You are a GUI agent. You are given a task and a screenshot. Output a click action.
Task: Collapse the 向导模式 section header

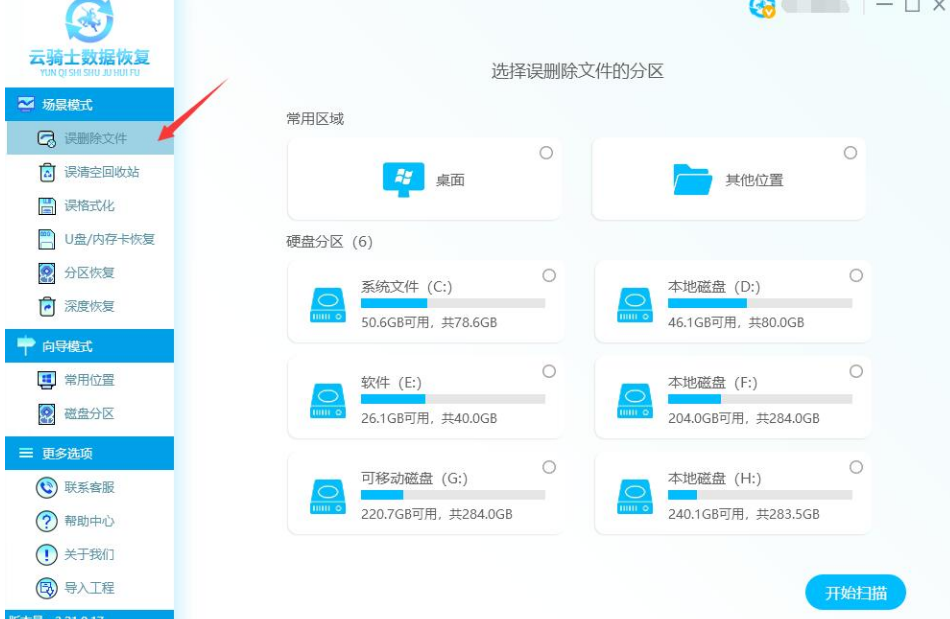(x=88, y=346)
